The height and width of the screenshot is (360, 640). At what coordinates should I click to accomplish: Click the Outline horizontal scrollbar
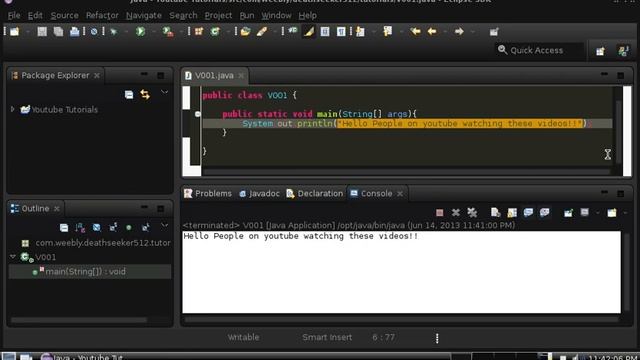[79, 320]
